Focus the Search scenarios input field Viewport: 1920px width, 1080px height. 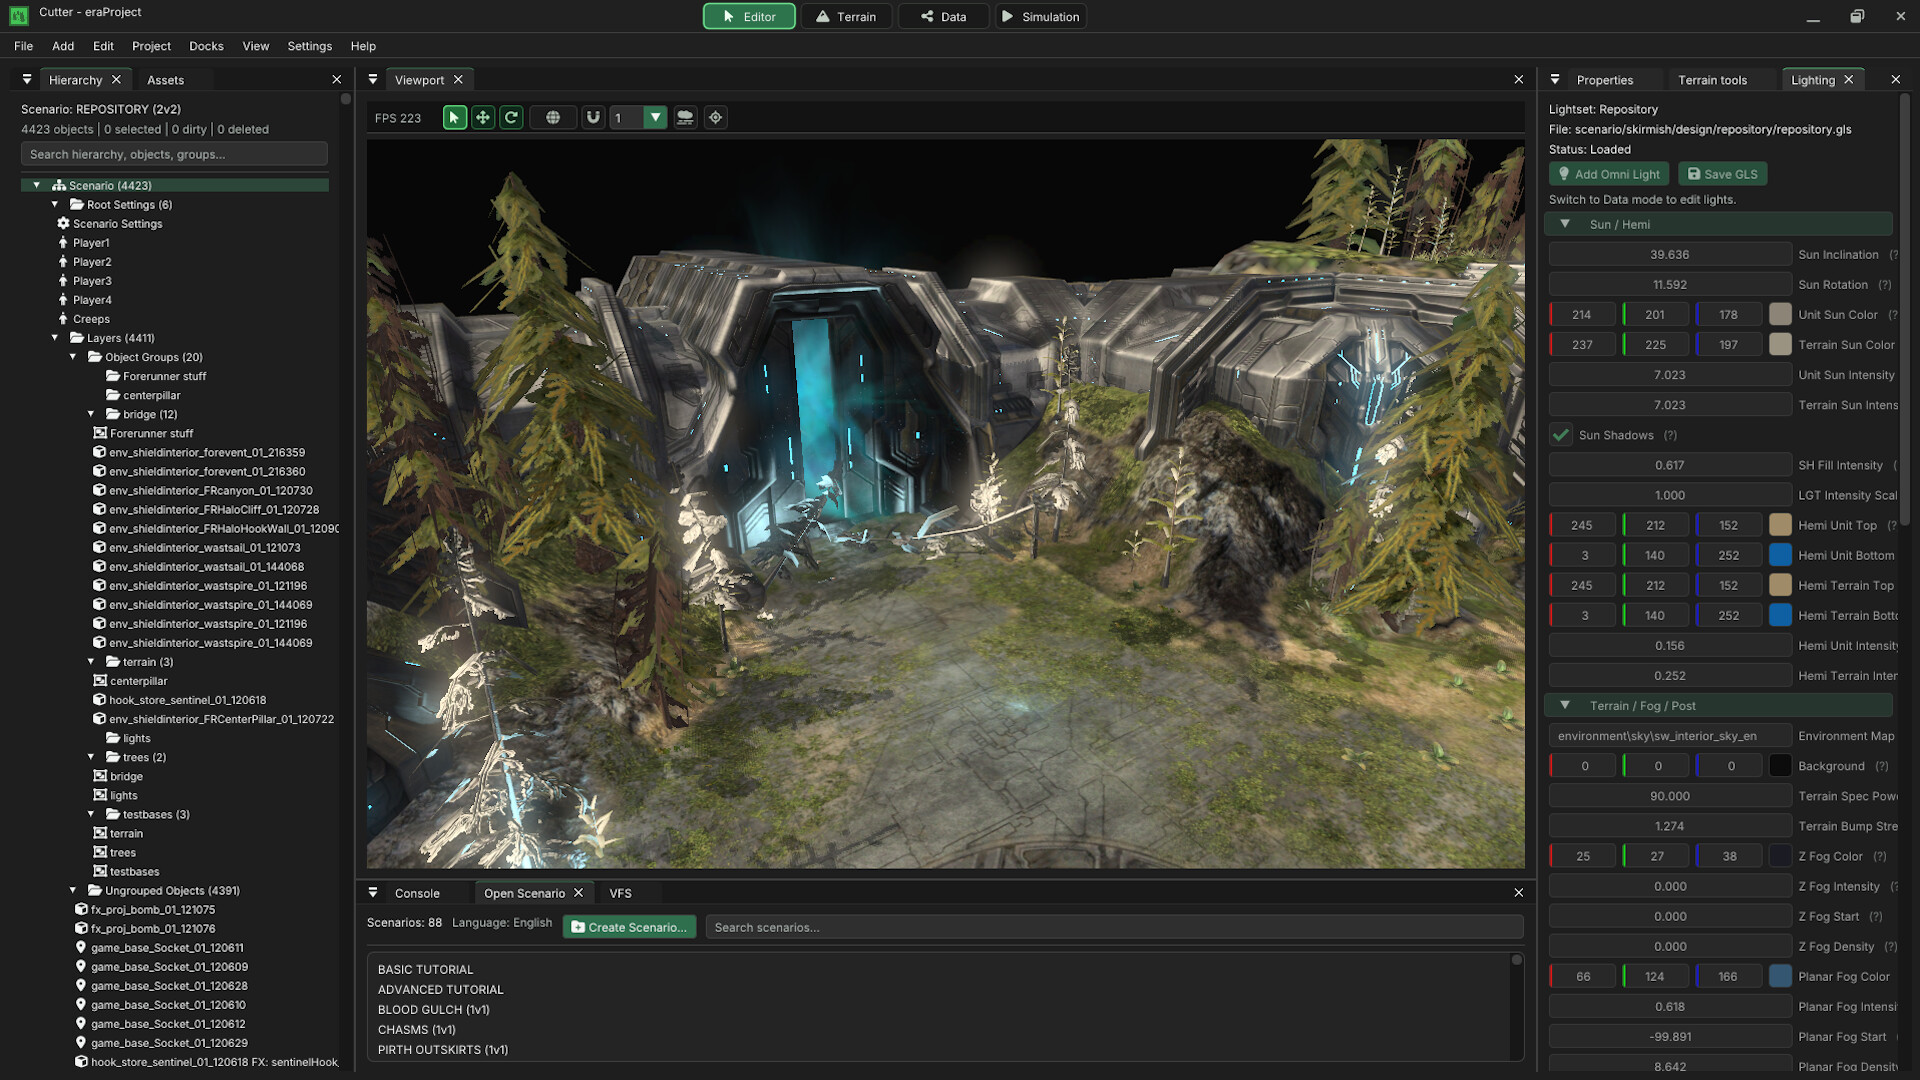tap(1114, 927)
